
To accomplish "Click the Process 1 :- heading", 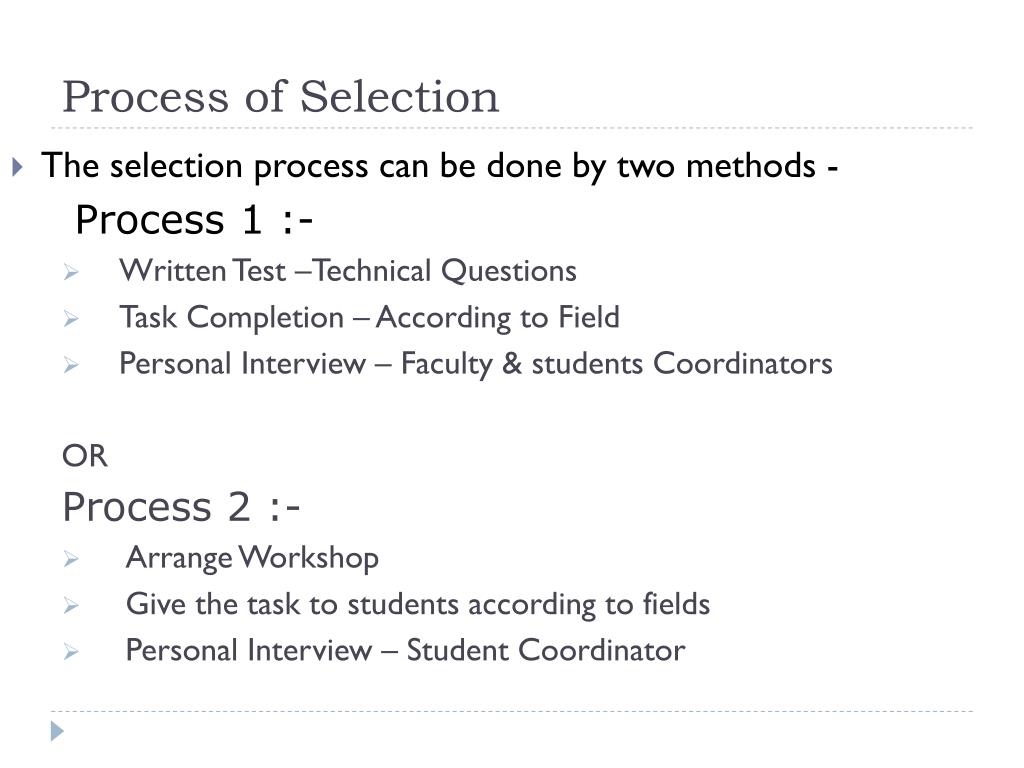I will [x=194, y=219].
